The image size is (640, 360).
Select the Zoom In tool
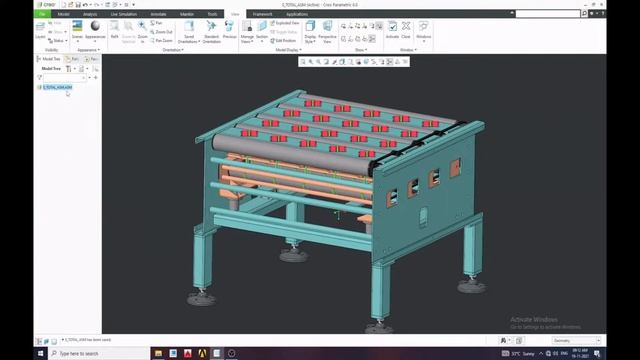pyautogui.click(x=142, y=31)
